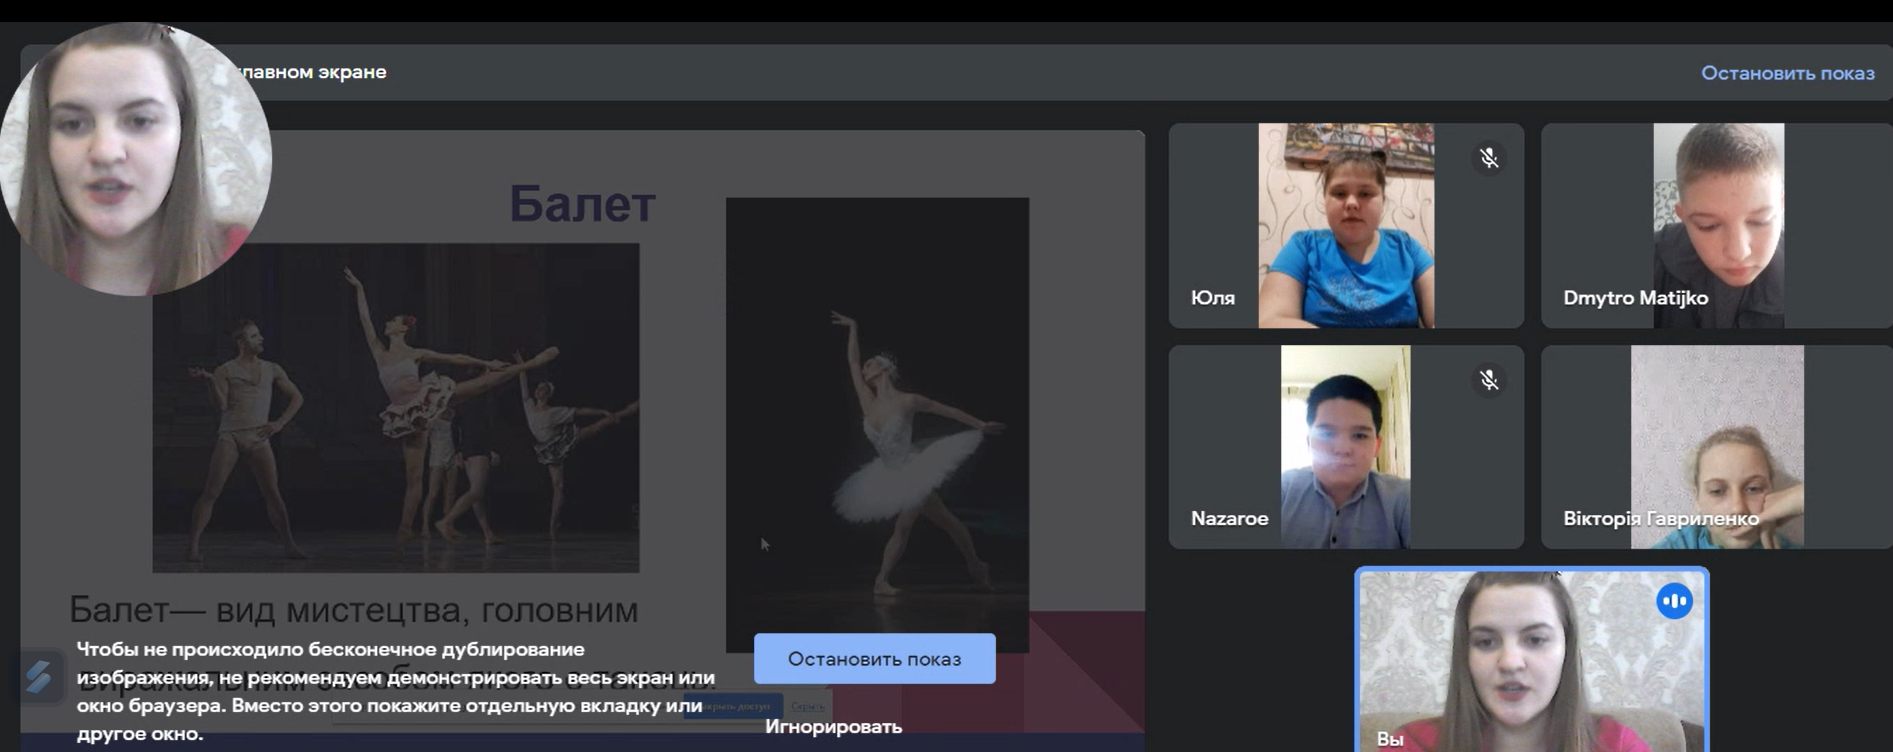Click the small "Закрыть доступ" button
This screenshot has width=1893, height=752.
(x=735, y=706)
